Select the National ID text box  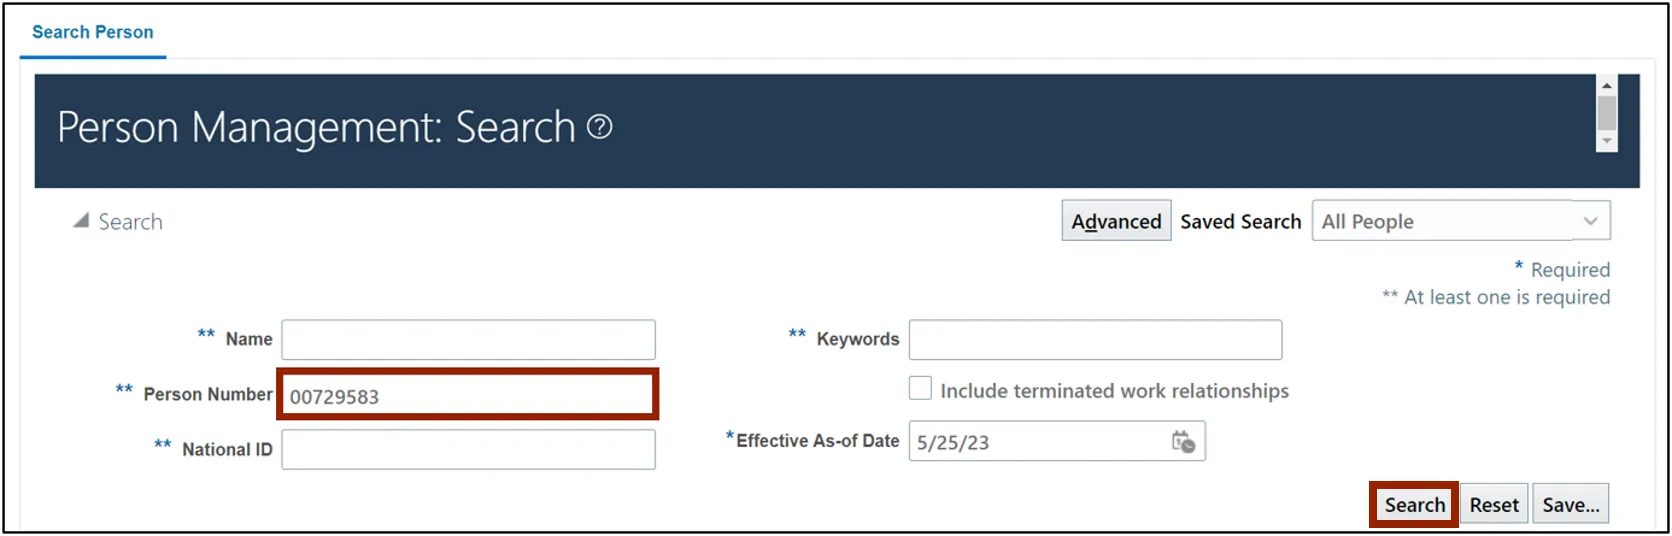(468, 450)
